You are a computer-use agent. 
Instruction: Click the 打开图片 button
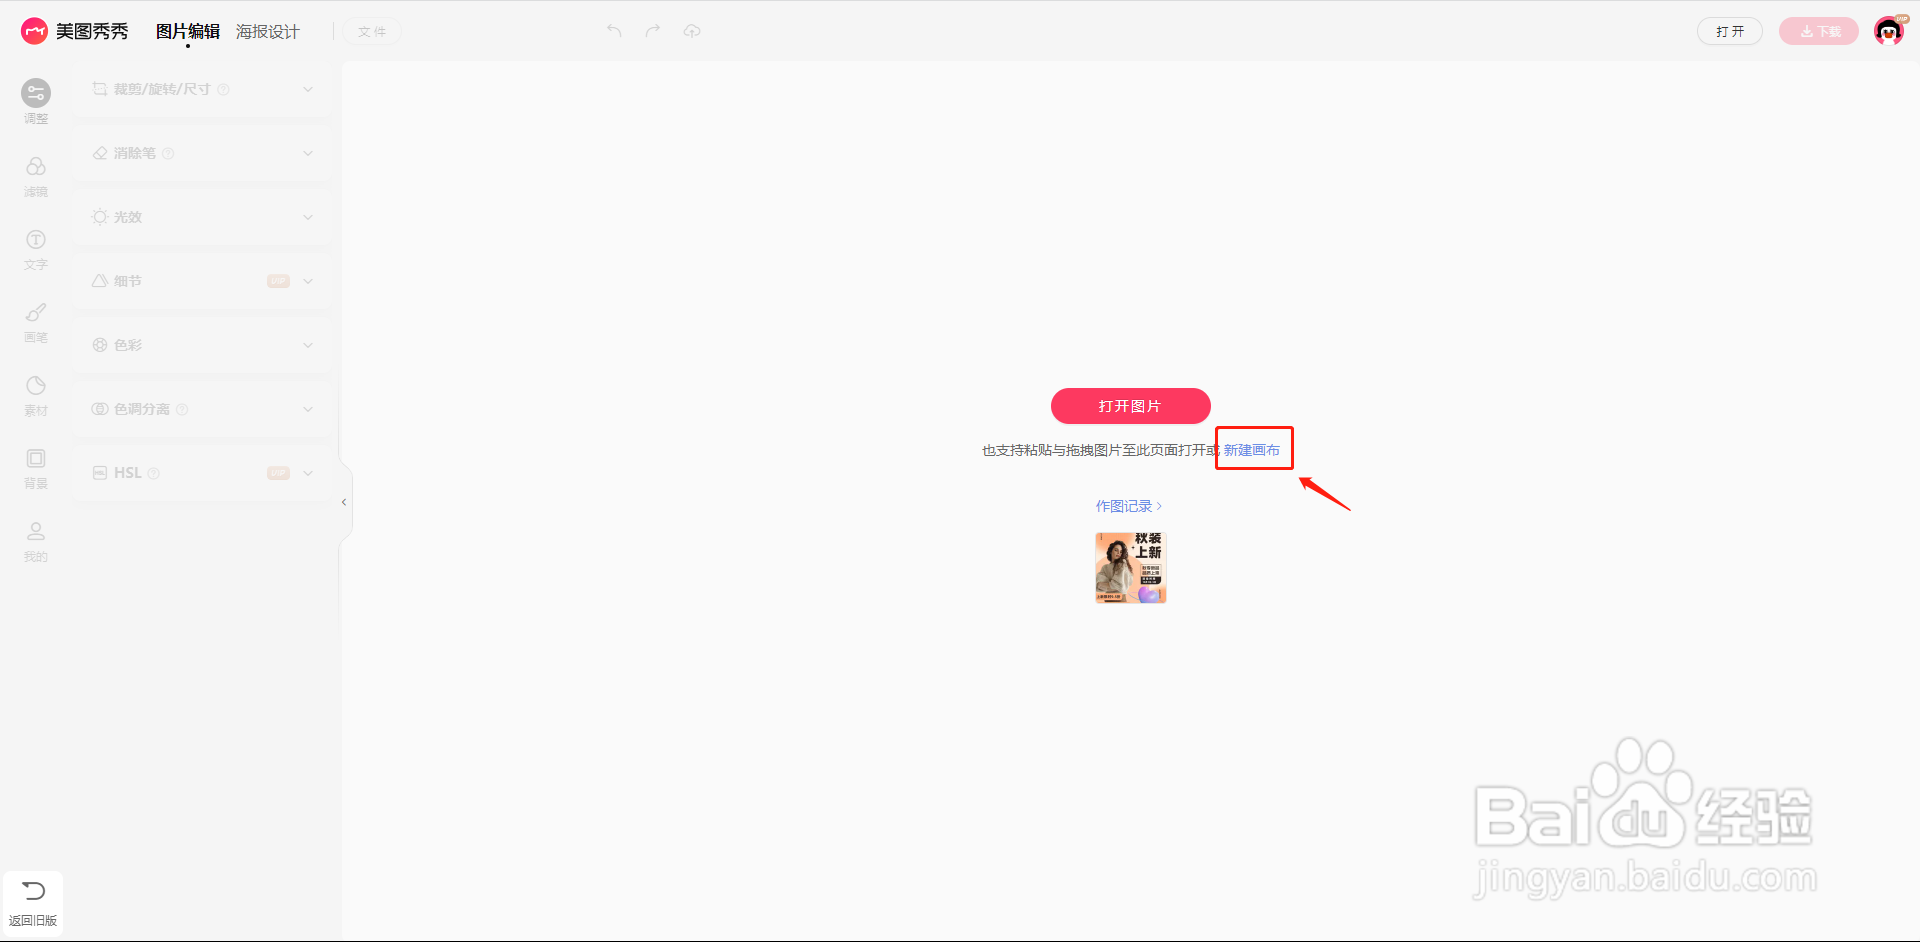coord(1131,406)
